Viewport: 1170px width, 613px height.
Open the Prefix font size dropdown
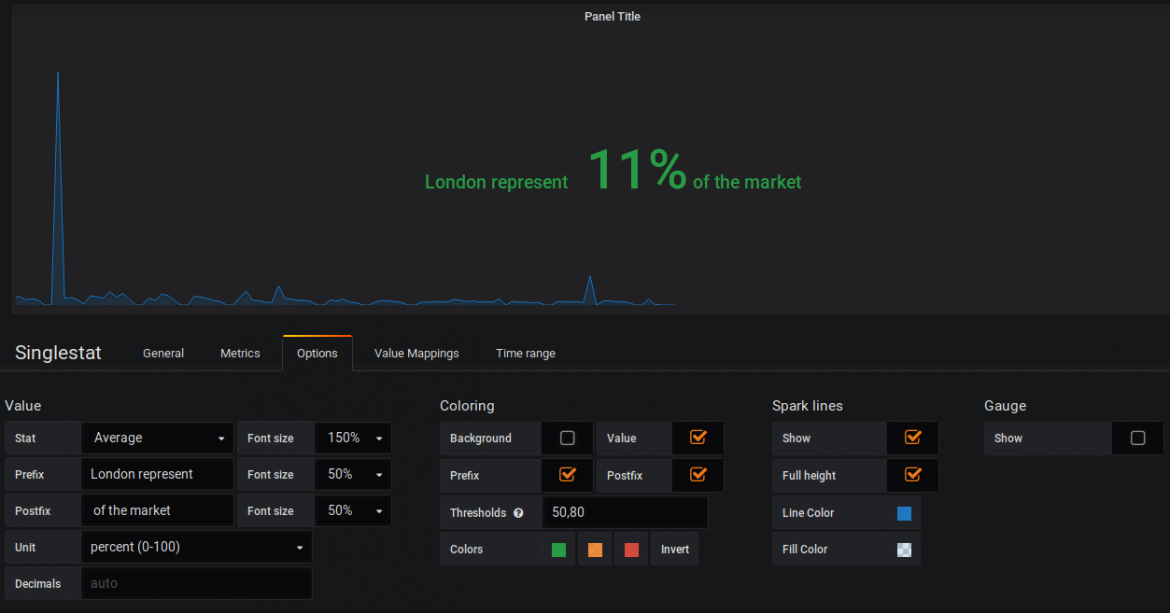353,474
